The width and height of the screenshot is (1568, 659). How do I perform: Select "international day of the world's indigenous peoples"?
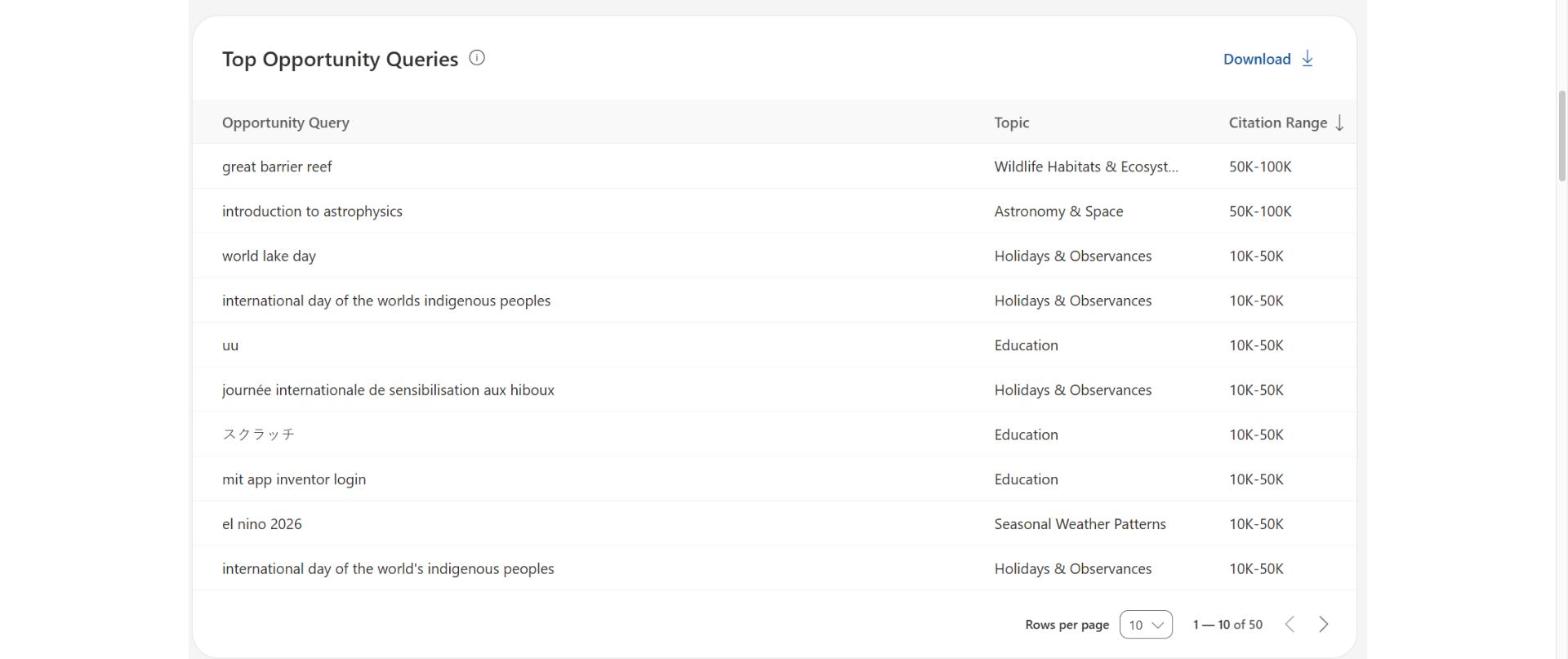(388, 568)
